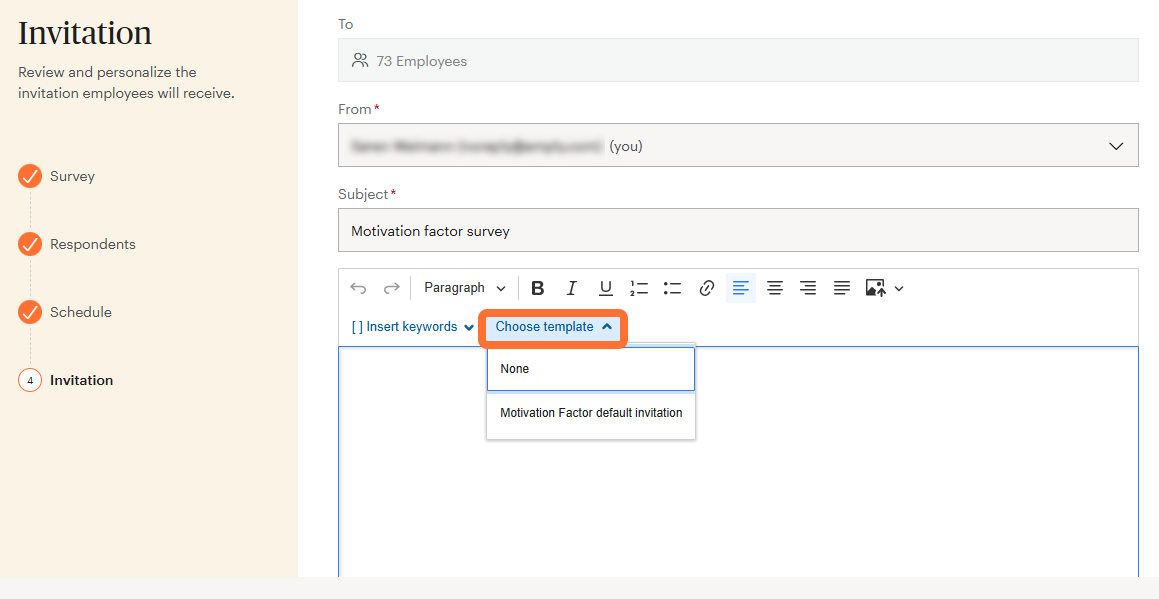Go to the Schedule step
Image resolution: width=1159 pixels, height=599 pixels.
81,313
